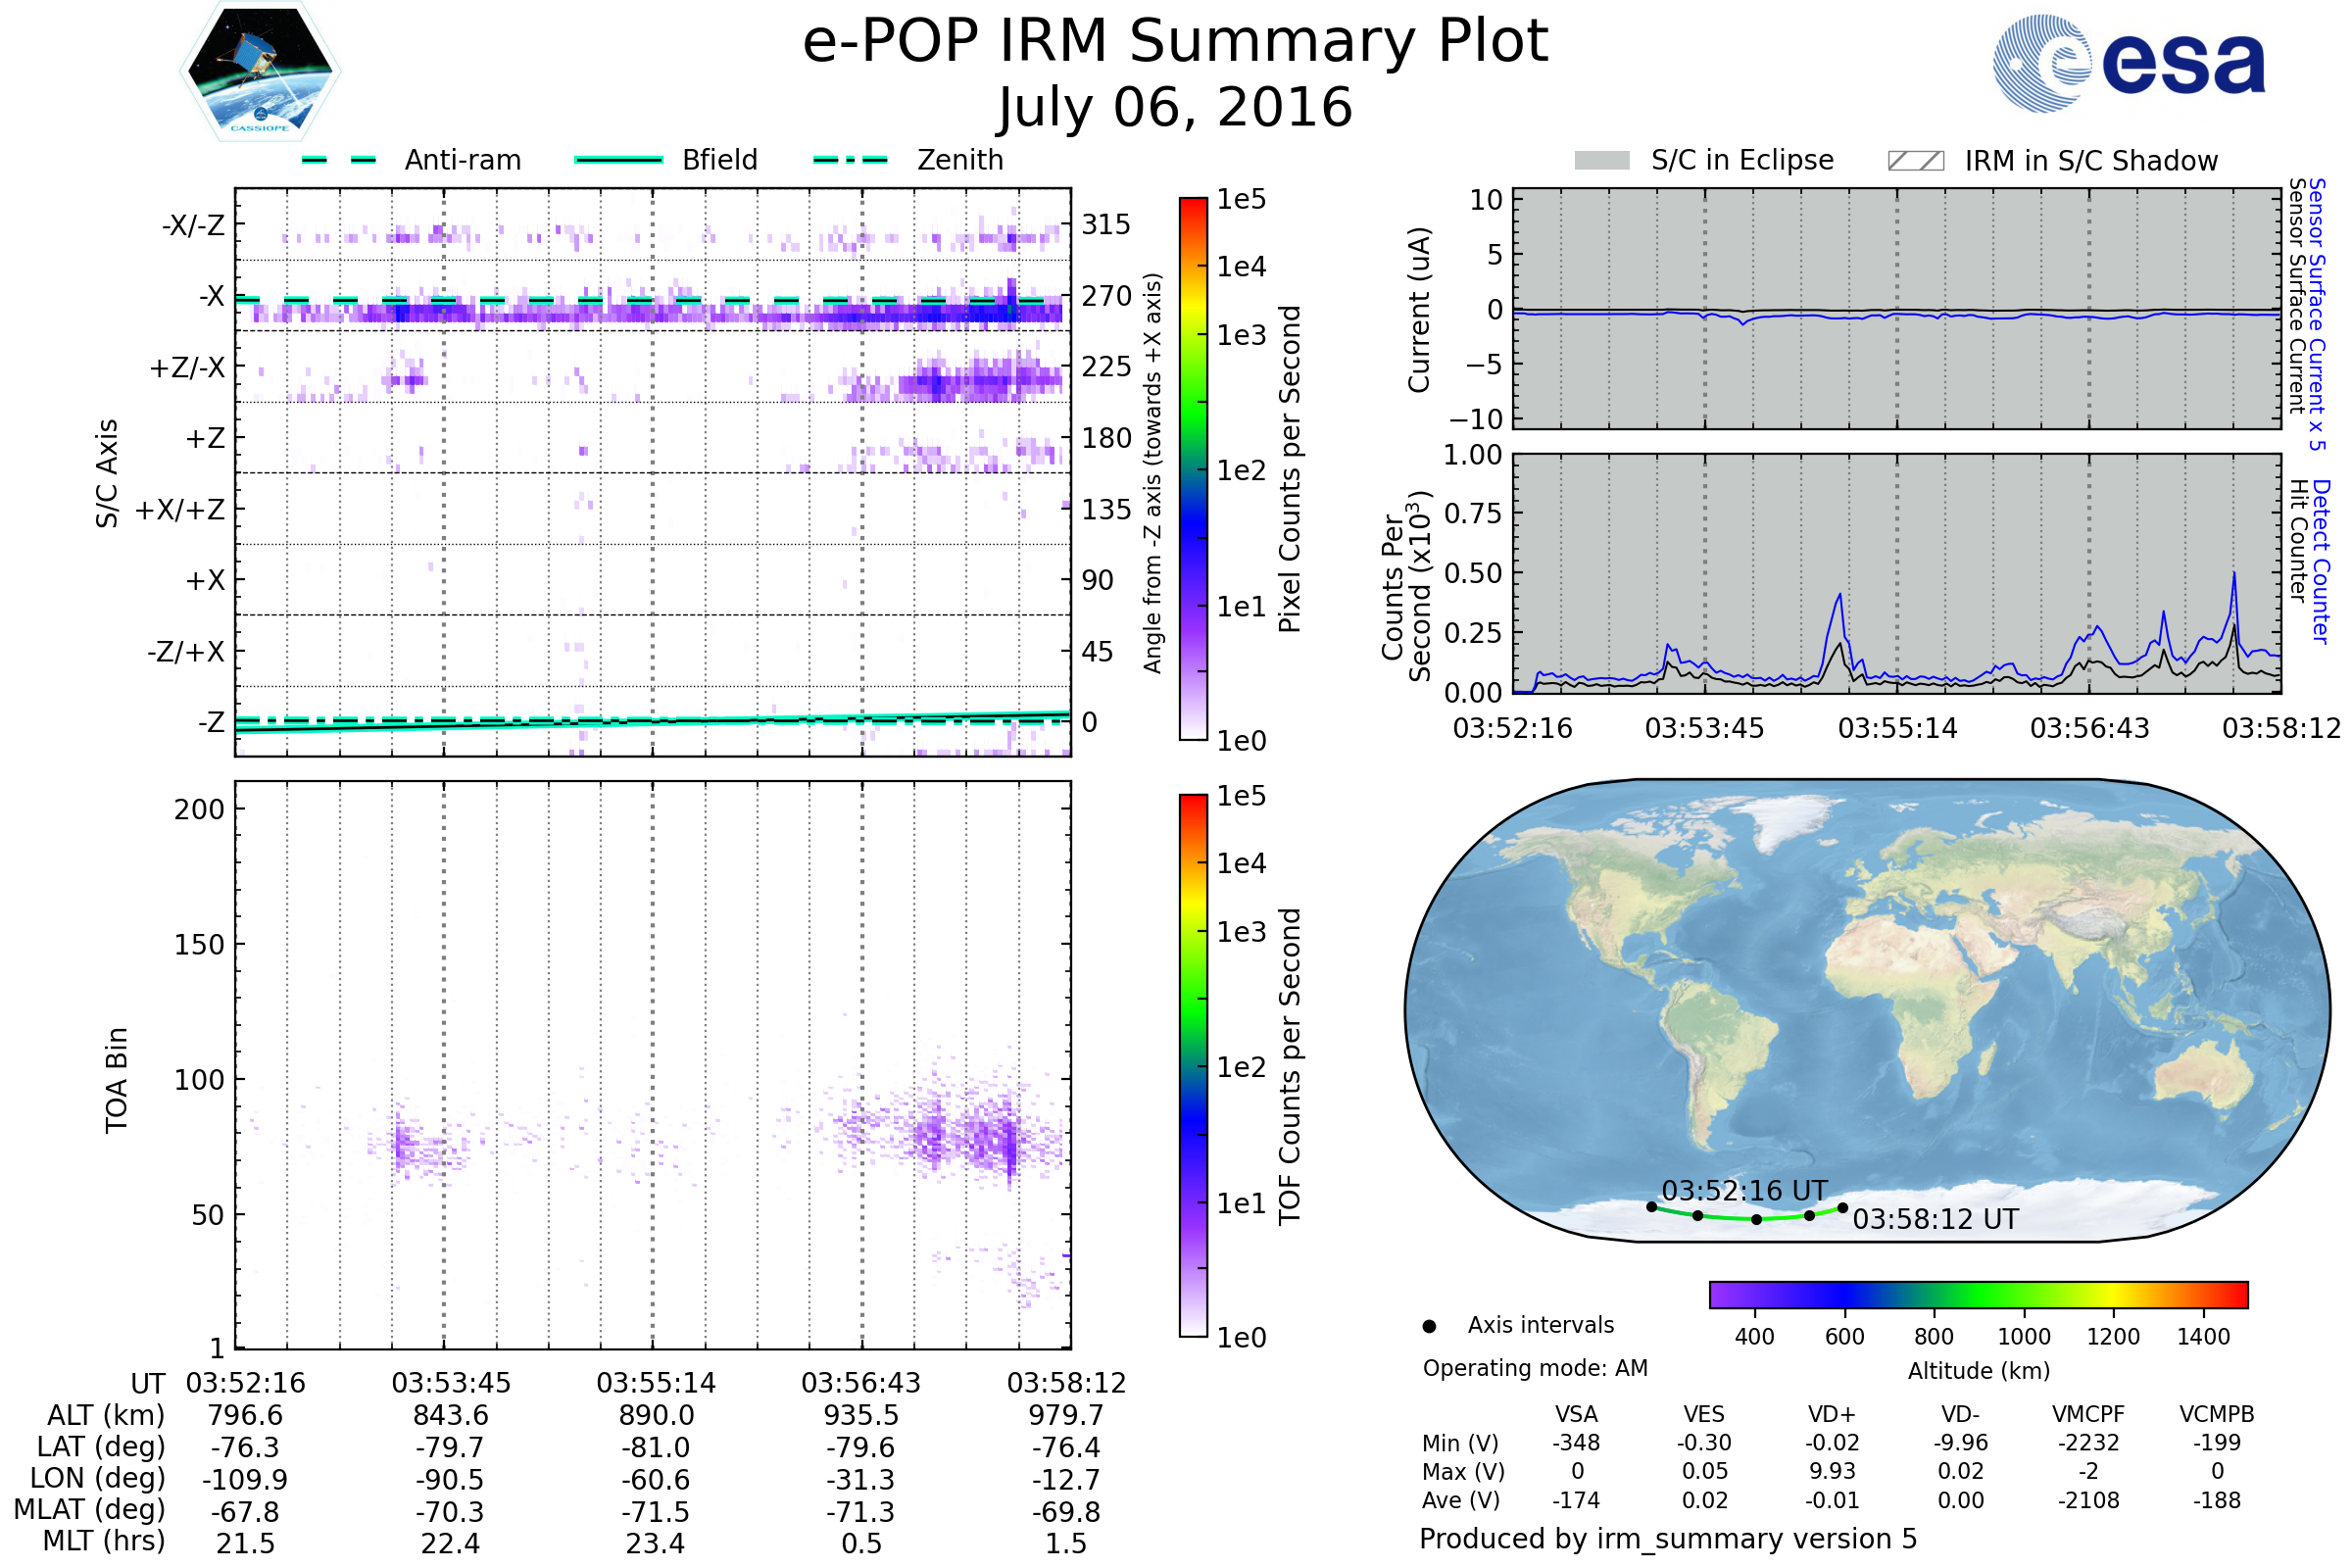The width and height of the screenshot is (2352, 1568).
Task: Click the Altitude (km) horizontal colorbar
Action: point(1978,1295)
